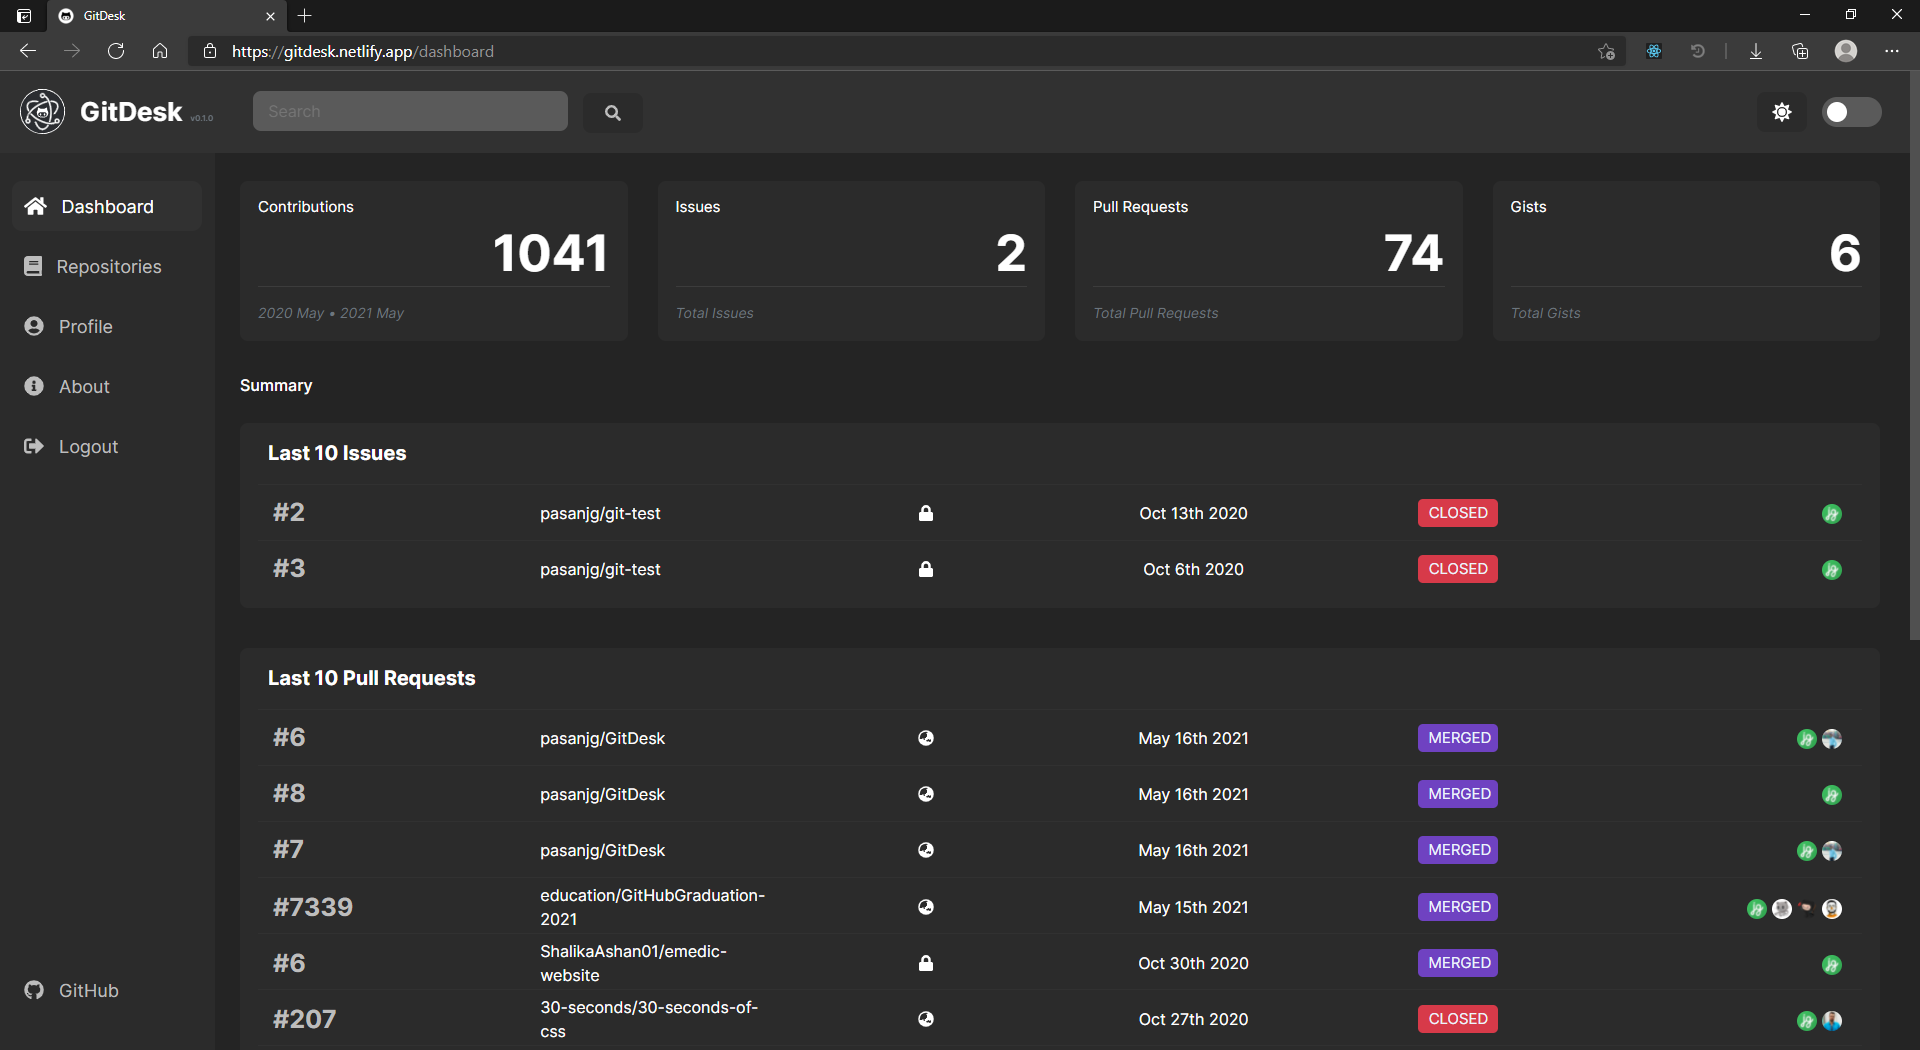Click the avatar on emedic-website pull request

tap(1832, 965)
